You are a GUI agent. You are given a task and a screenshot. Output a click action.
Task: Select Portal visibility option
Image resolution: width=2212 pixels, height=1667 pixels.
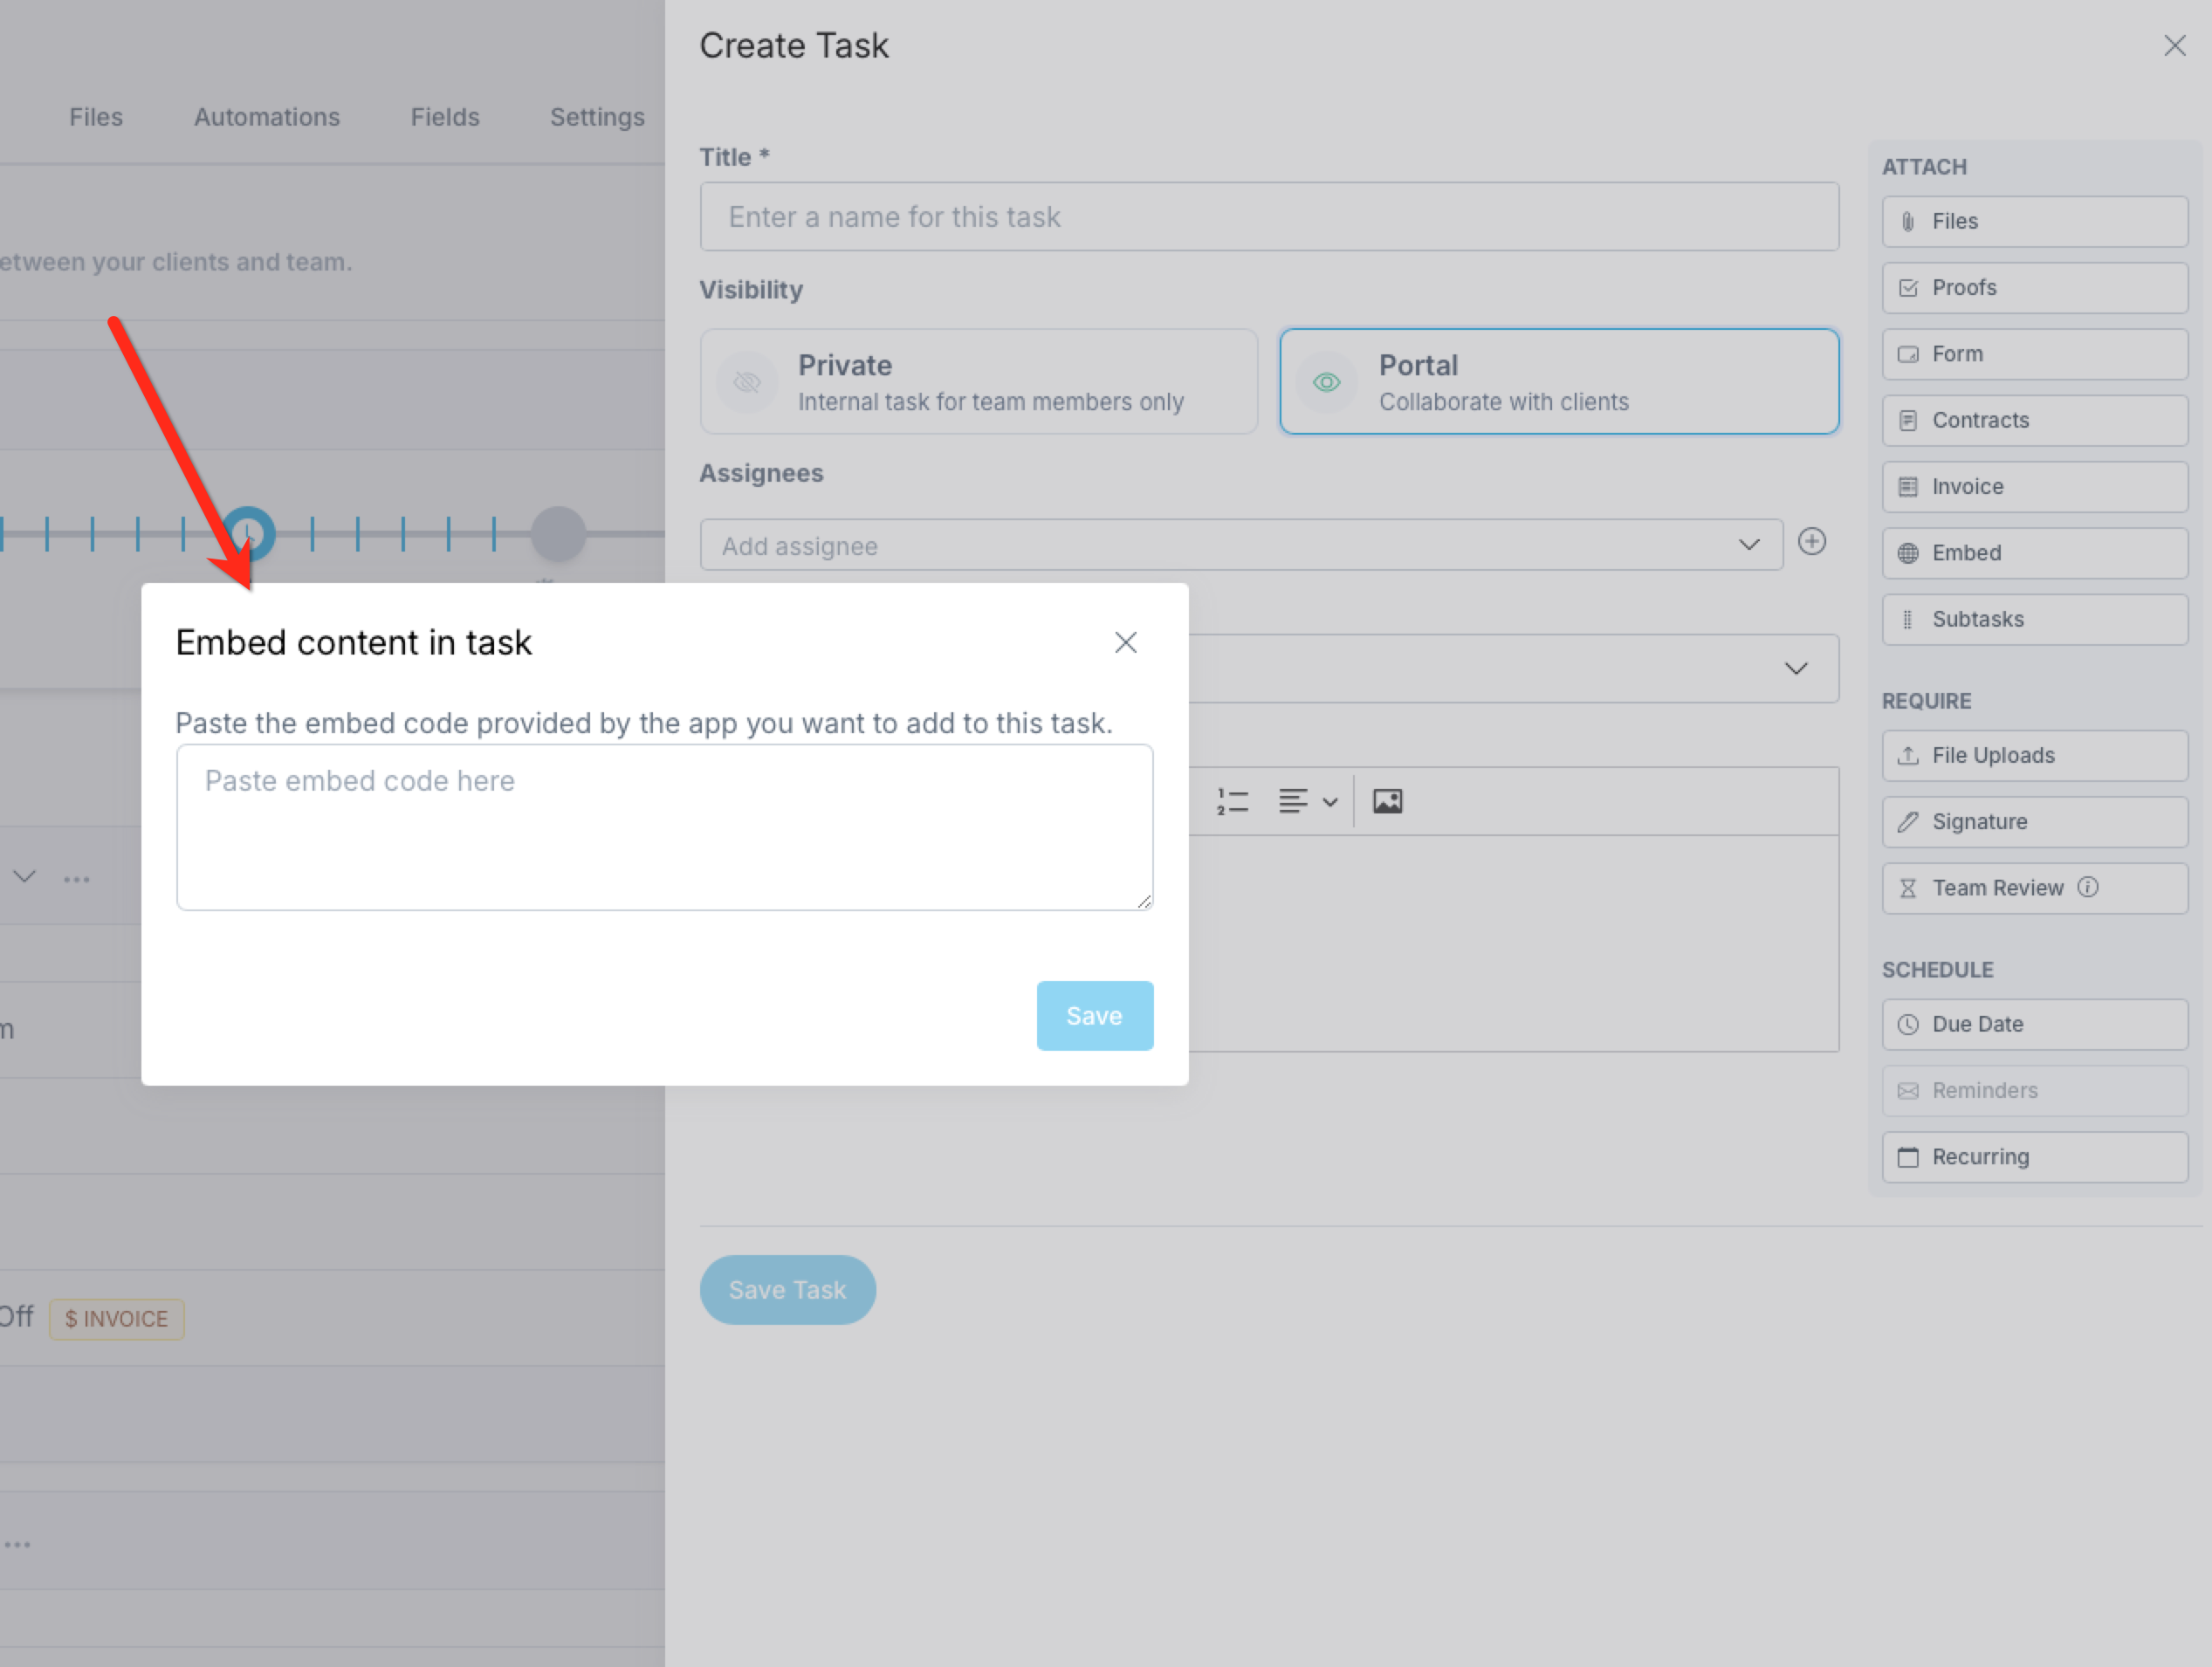click(1558, 382)
